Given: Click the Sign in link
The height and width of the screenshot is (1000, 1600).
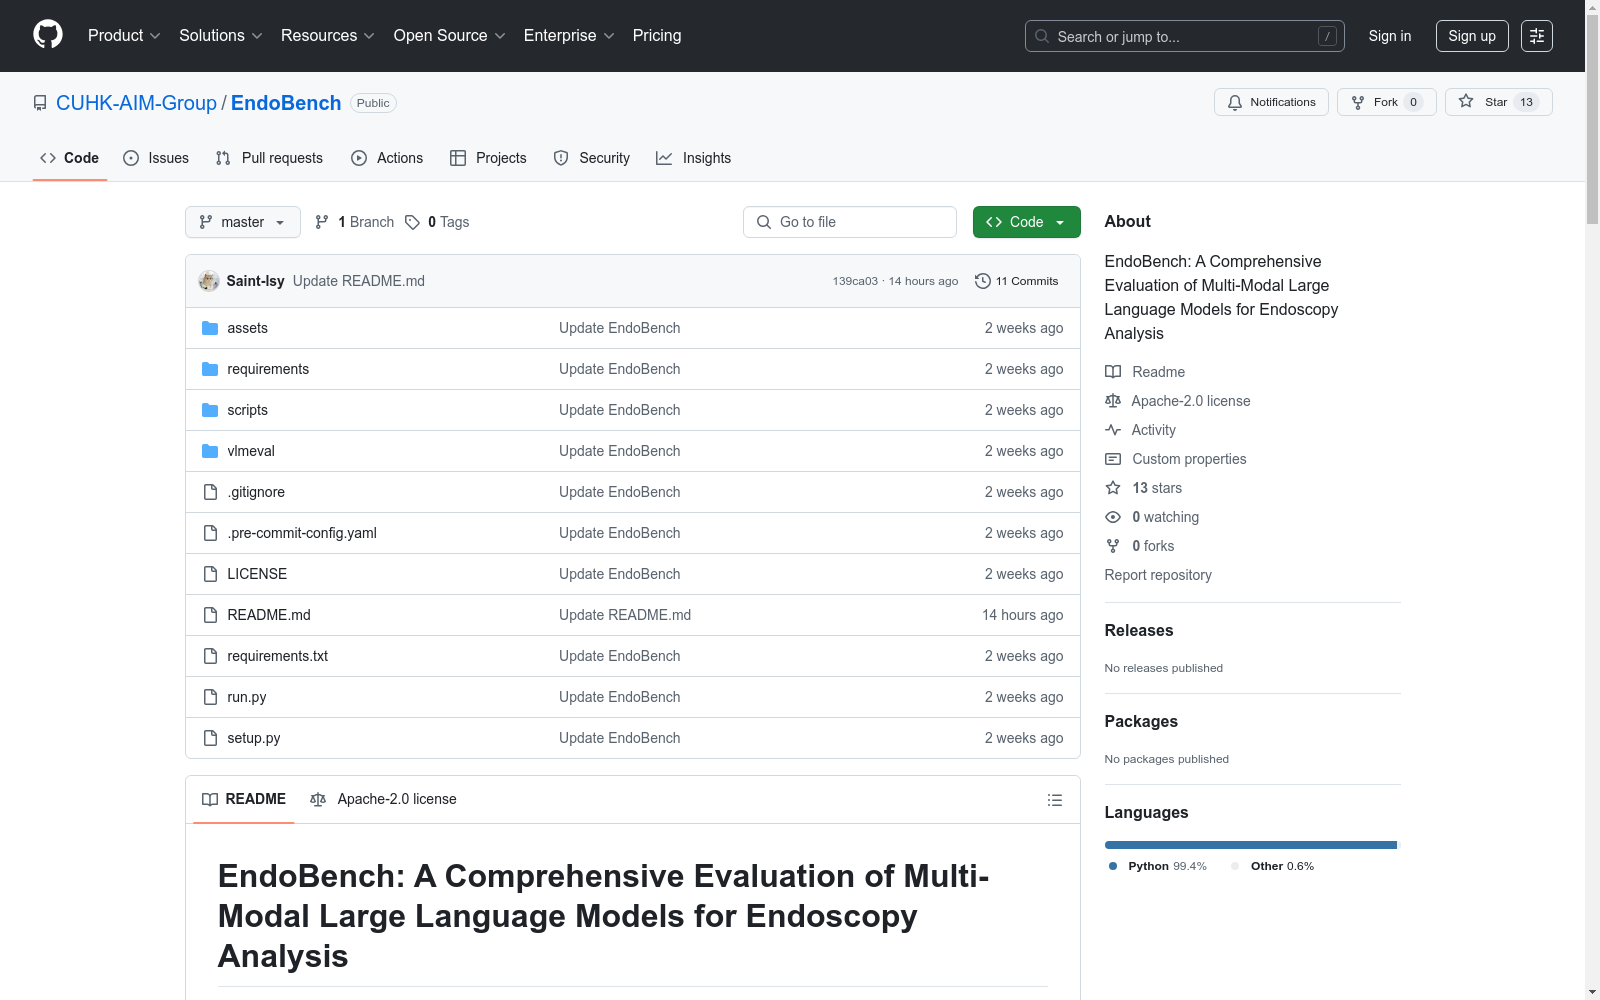Looking at the screenshot, I should [1390, 36].
